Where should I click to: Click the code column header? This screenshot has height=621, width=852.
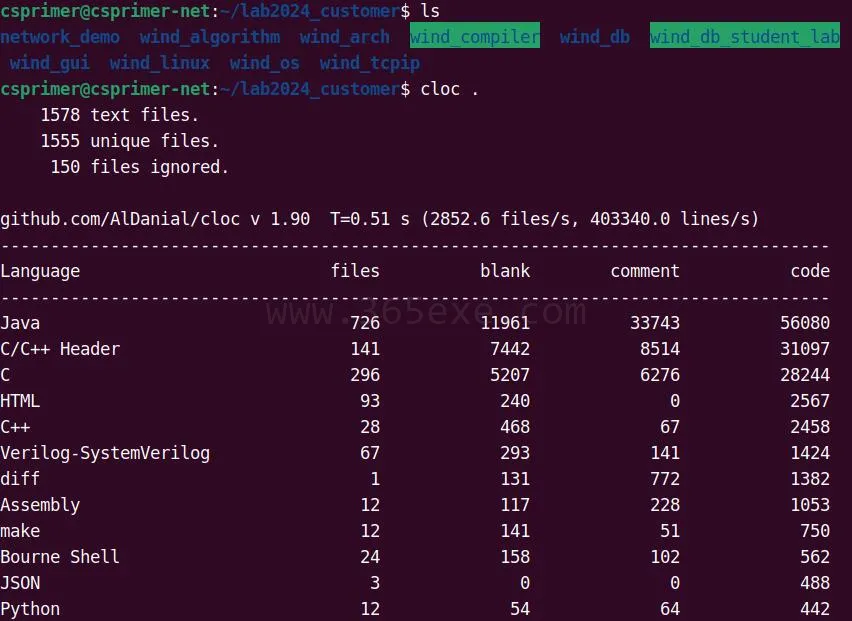pos(810,271)
